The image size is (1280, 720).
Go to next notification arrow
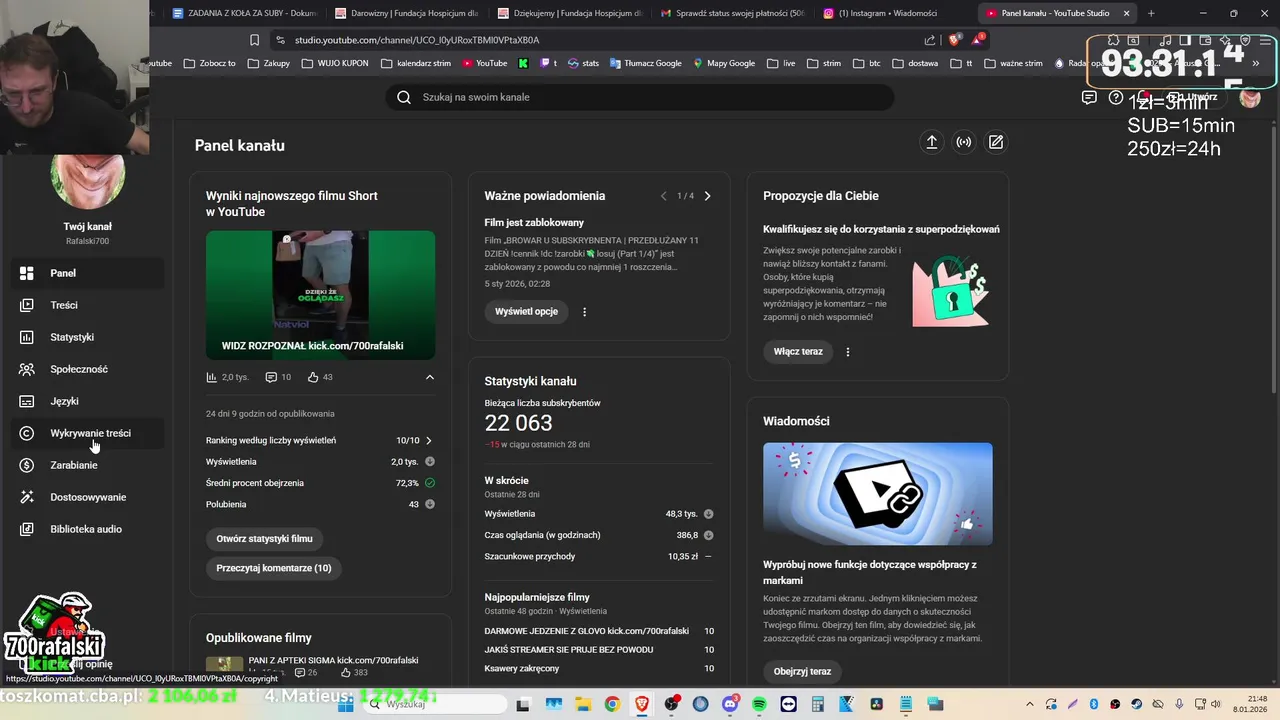pos(707,196)
